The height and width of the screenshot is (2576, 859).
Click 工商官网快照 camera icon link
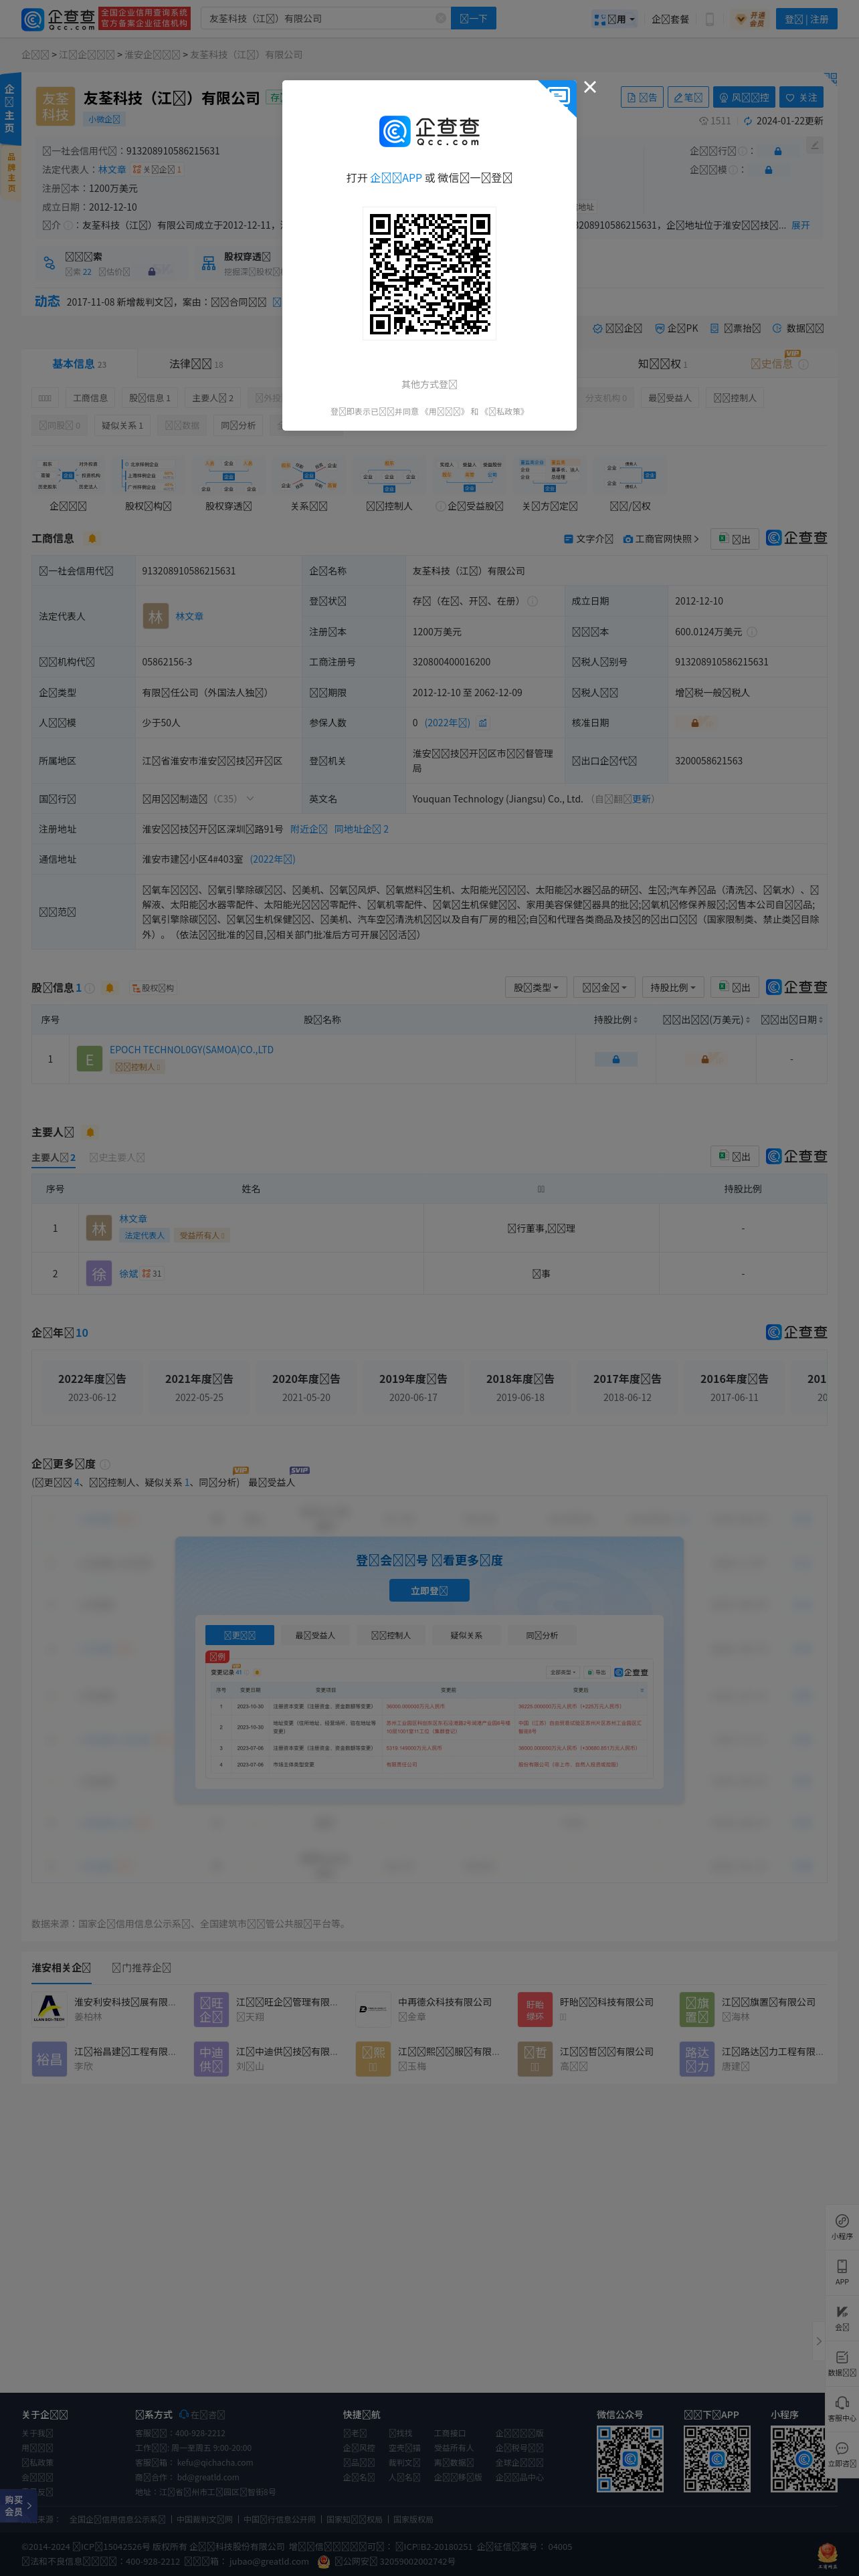tap(661, 539)
